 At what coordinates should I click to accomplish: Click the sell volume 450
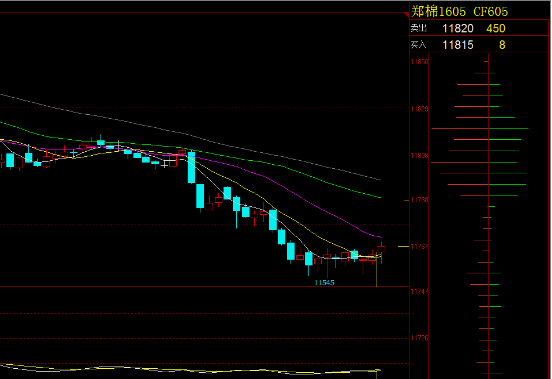(x=496, y=29)
